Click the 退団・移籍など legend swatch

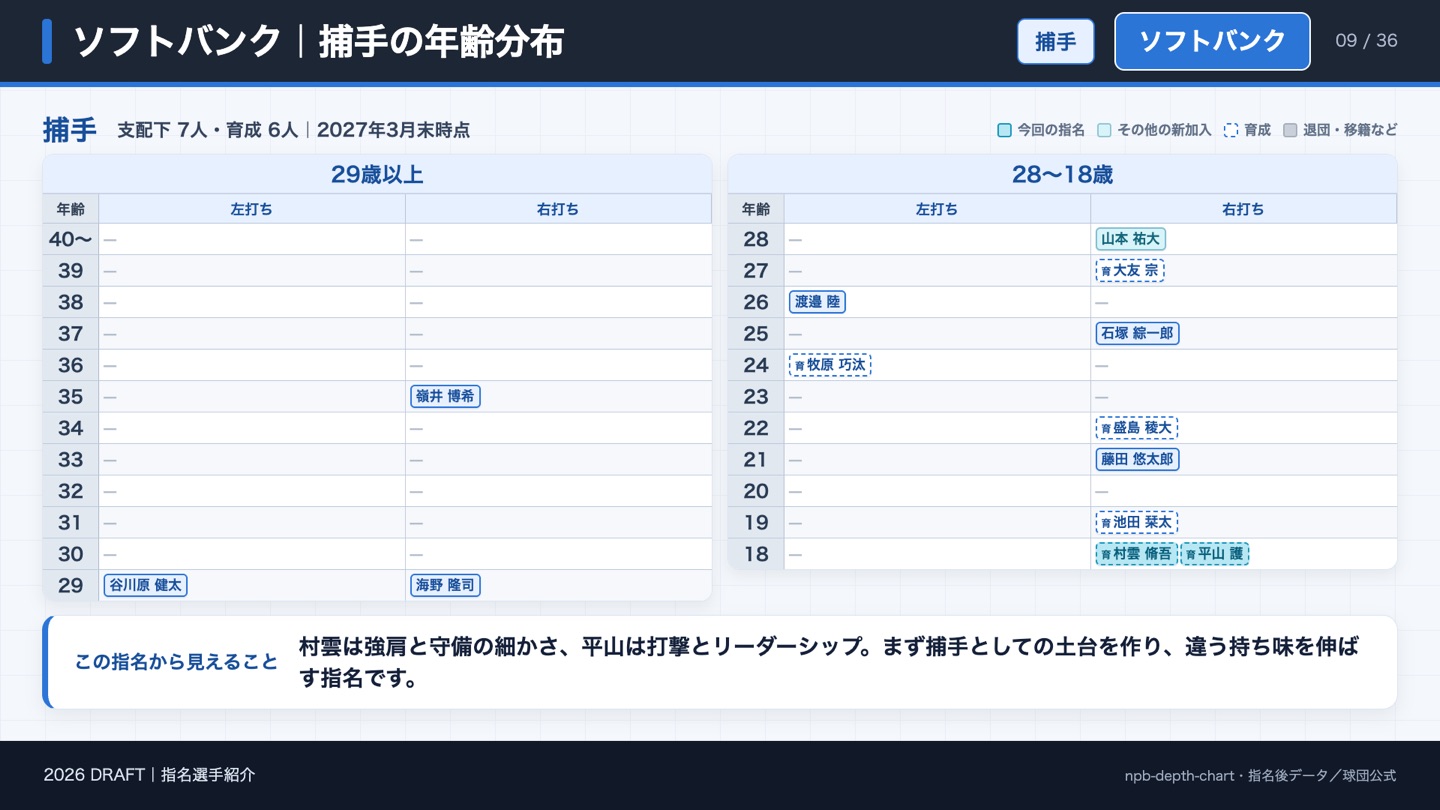1290,130
